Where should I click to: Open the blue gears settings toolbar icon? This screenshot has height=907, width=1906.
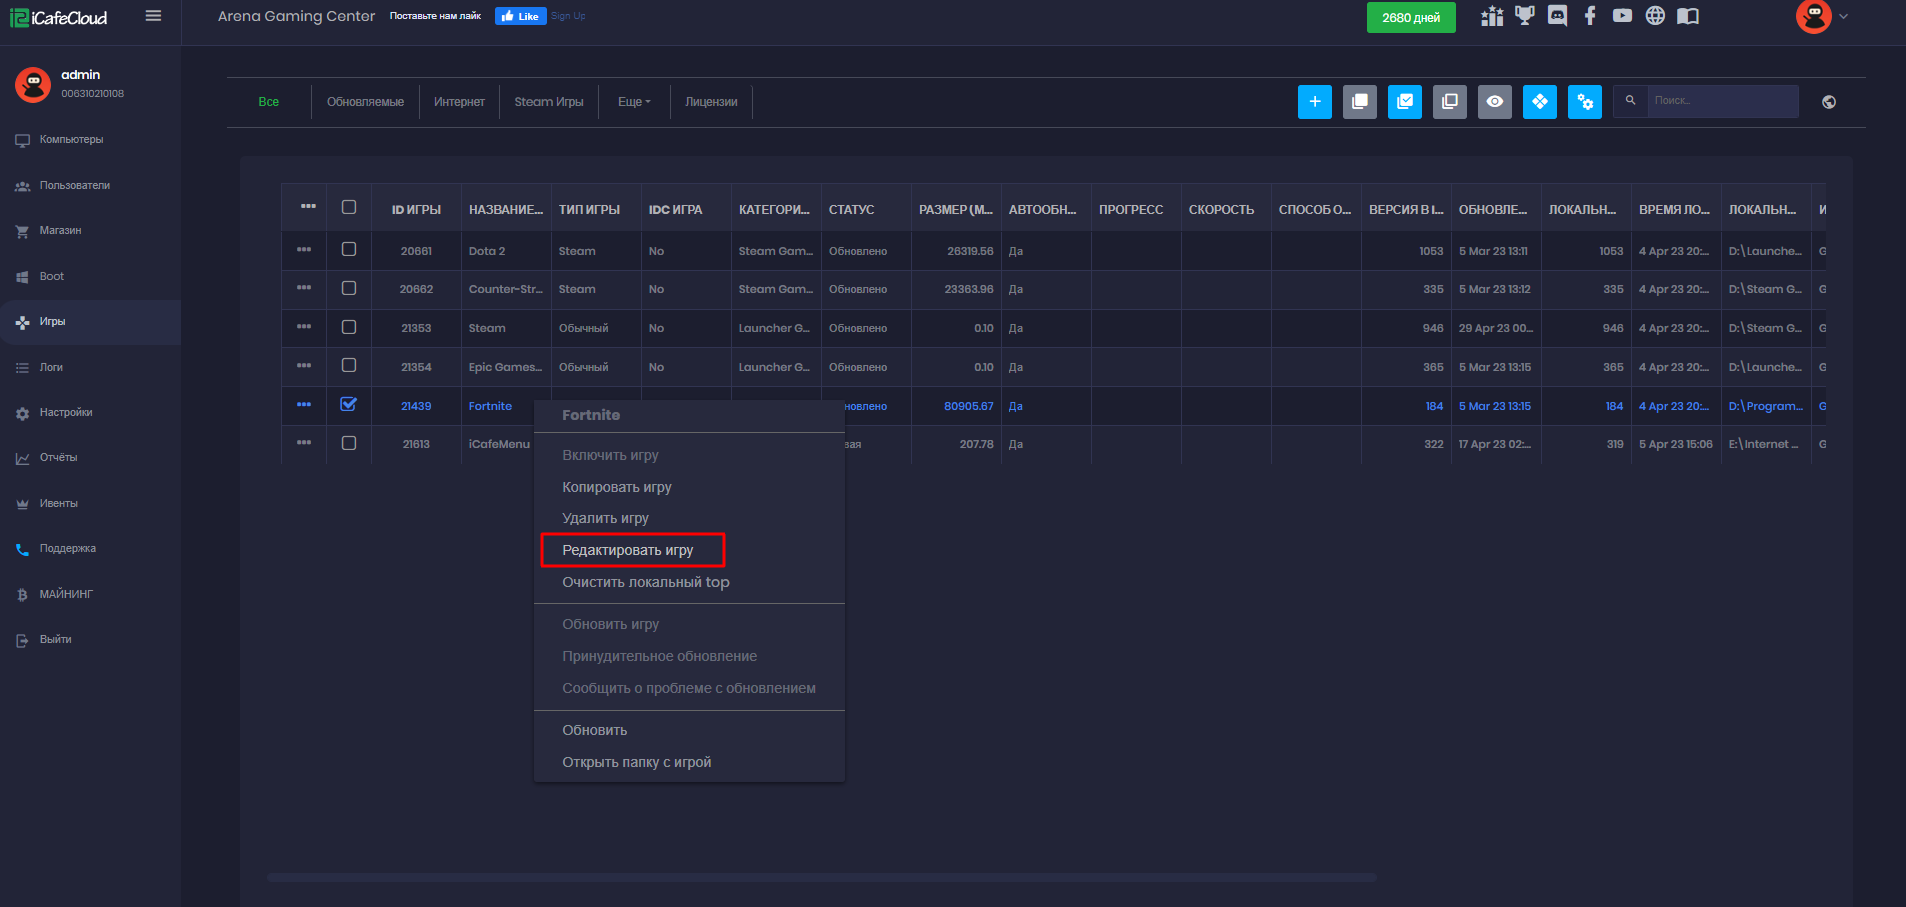1584,102
